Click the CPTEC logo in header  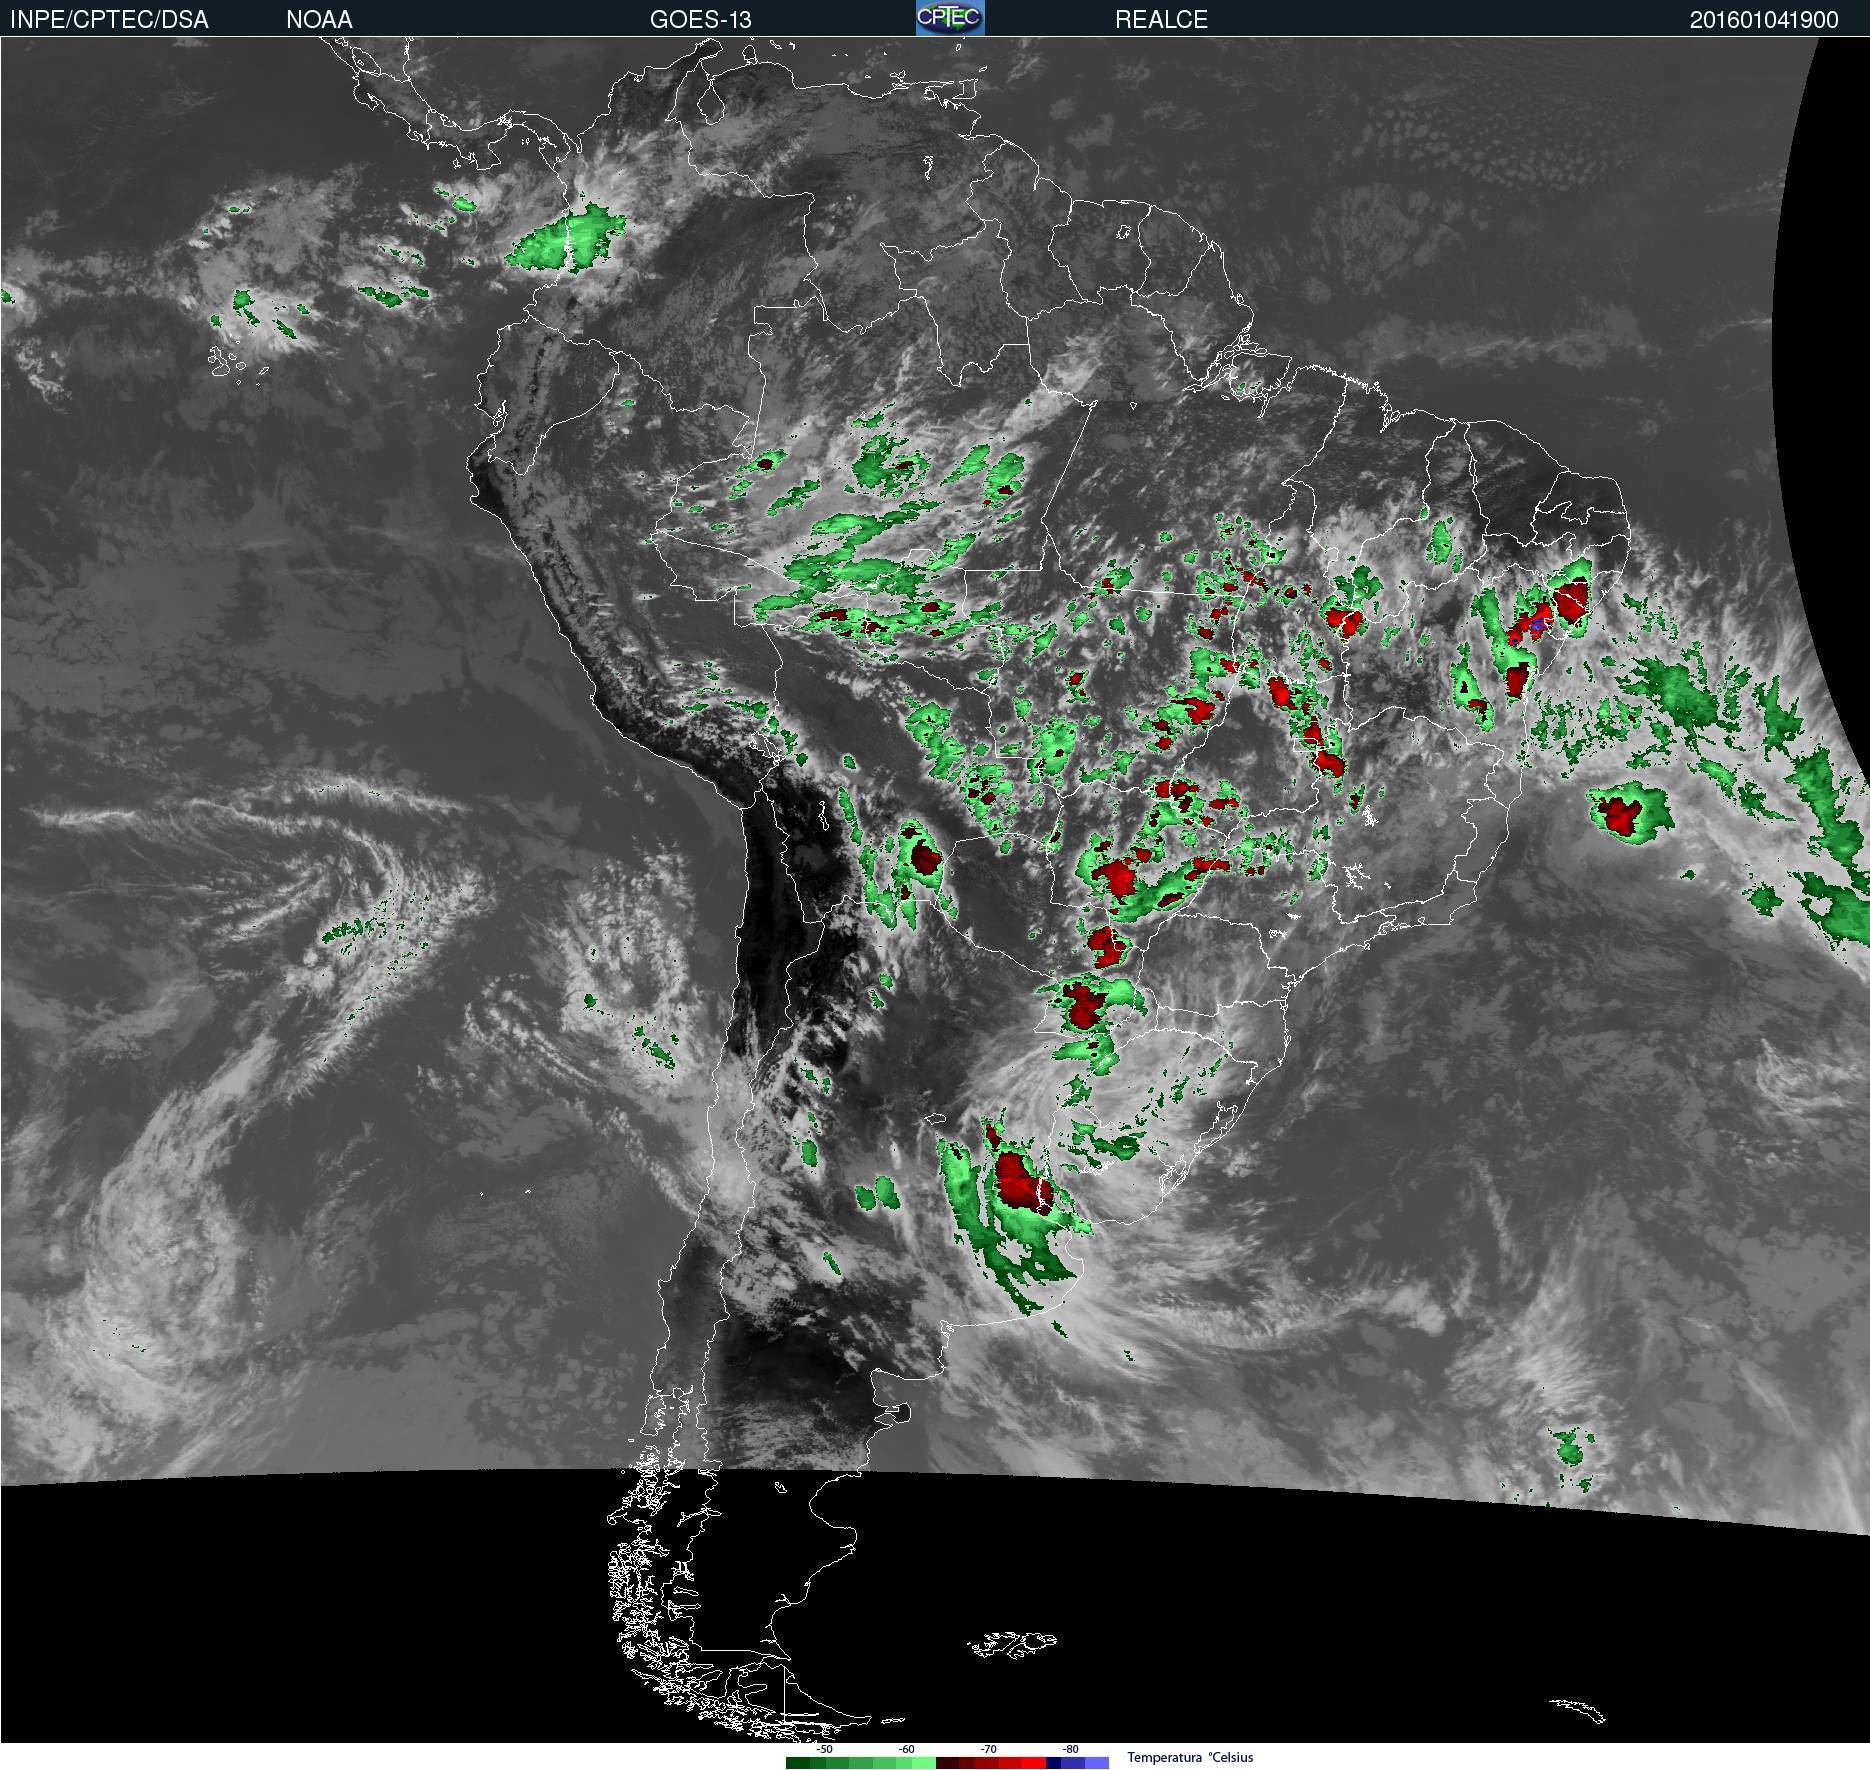pyautogui.click(x=950, y=18)
